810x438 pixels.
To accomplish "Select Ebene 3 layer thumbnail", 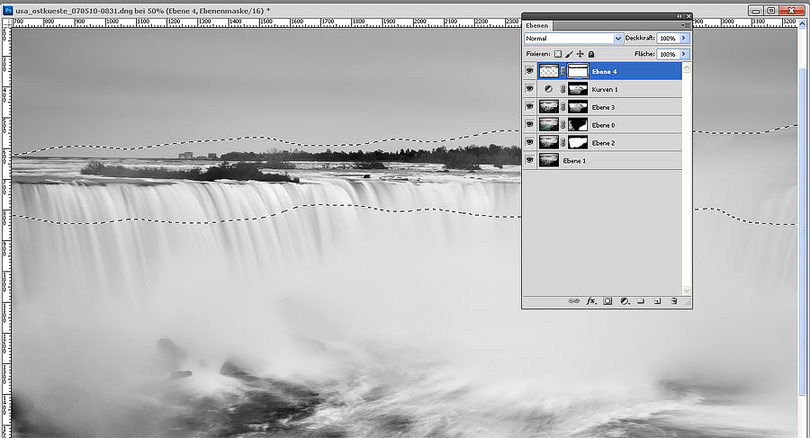I will coord(549,107).
